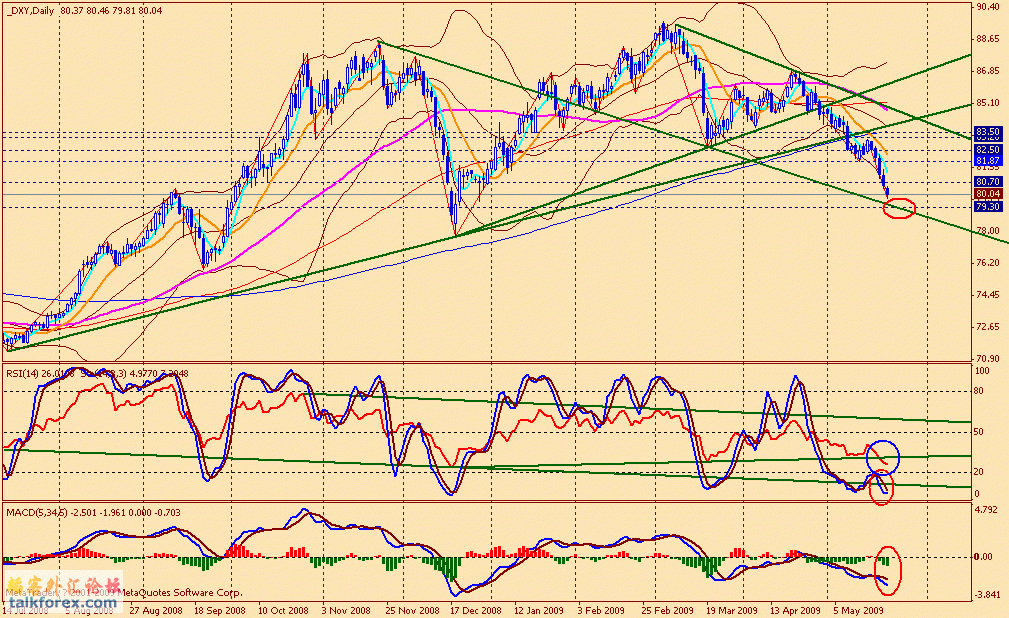This screenshot has width=1009, height=618.
Task: Select the 90.40 price axis label
Action: [988, 7]
